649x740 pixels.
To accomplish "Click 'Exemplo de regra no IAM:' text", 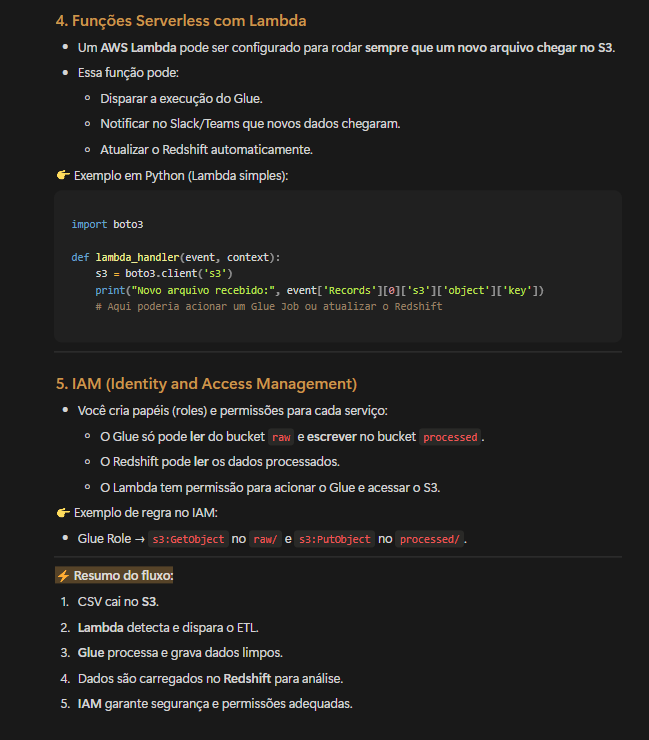I will tap(145, 513).
